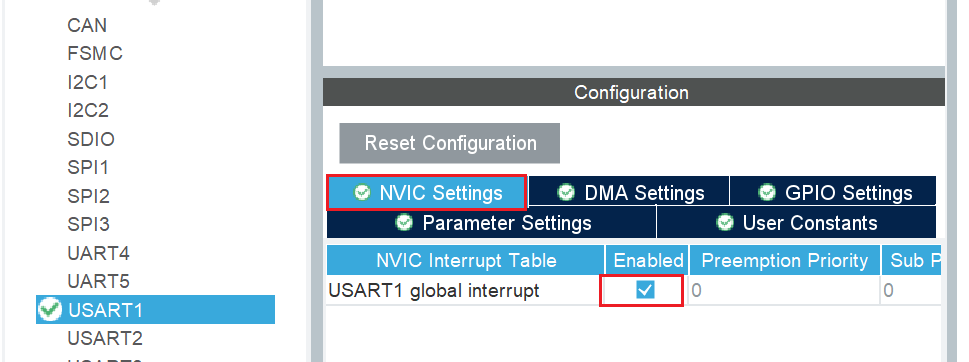Show the Parameter Settings tab
969x362 pixels.
[x=491, y=222]
